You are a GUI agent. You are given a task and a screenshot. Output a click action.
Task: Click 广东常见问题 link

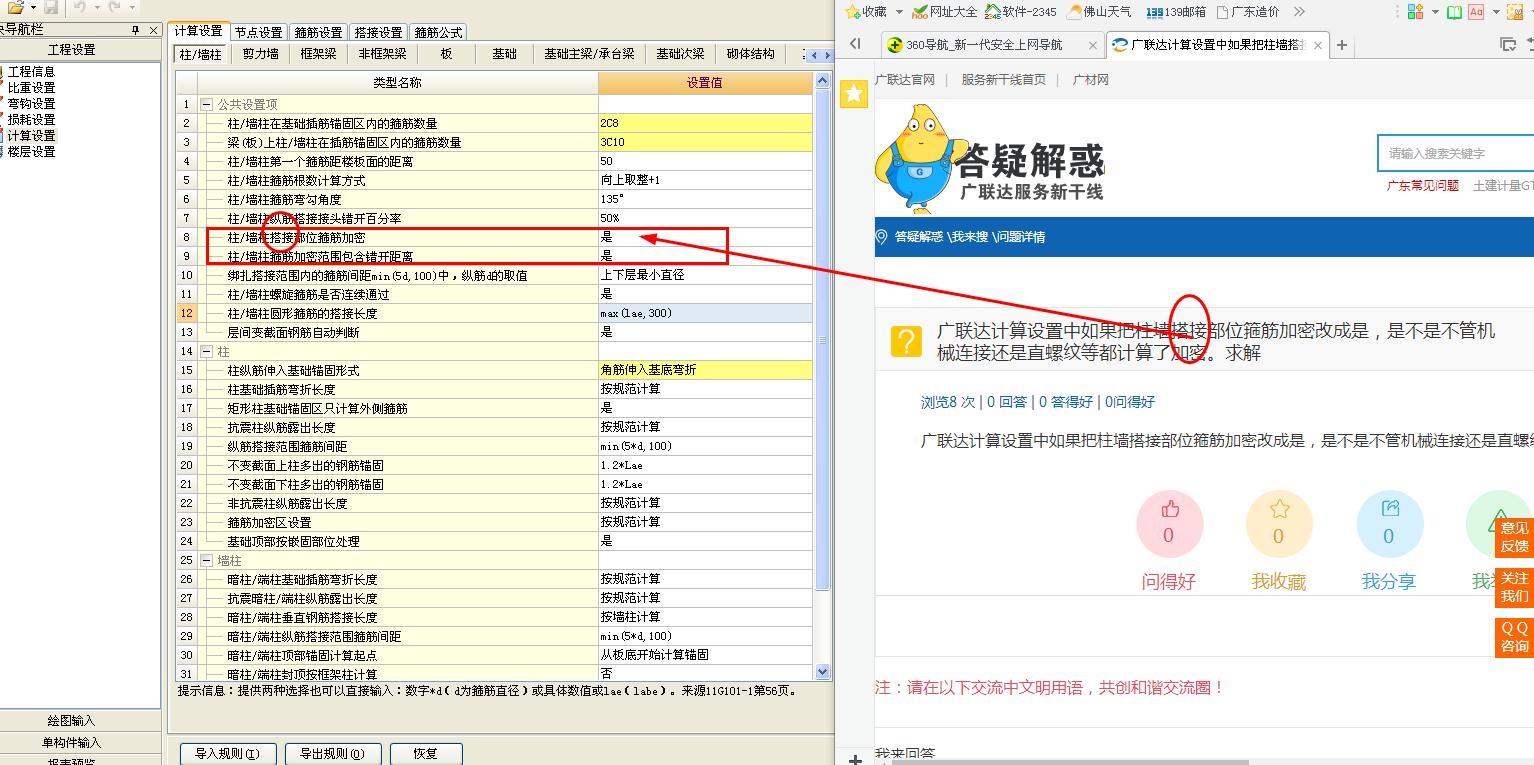click(1423, 186)
